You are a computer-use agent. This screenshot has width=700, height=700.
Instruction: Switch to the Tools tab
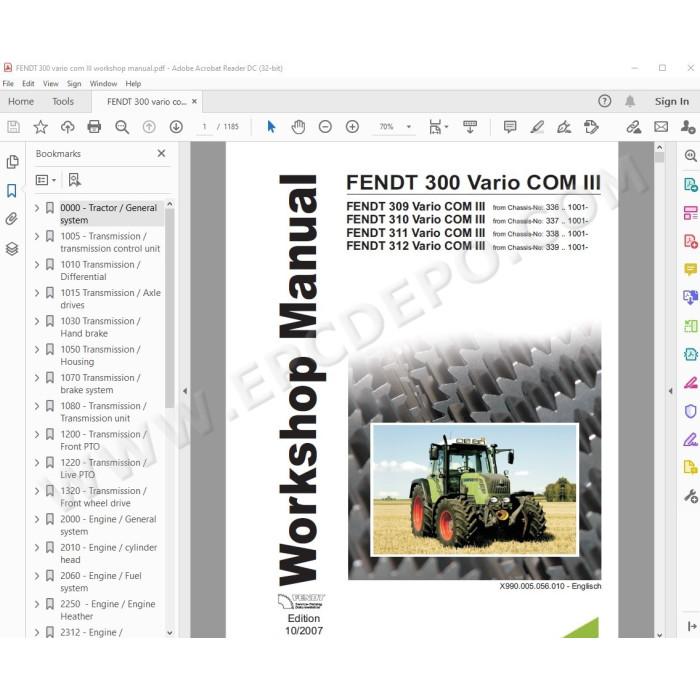[x=63, y=101]
